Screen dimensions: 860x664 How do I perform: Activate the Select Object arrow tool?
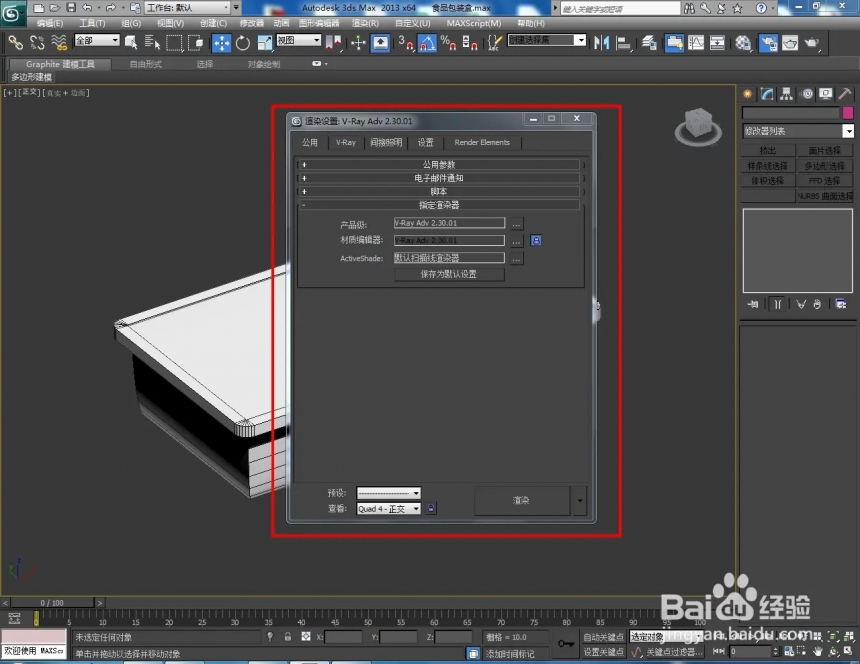click(x=131, y=42)
